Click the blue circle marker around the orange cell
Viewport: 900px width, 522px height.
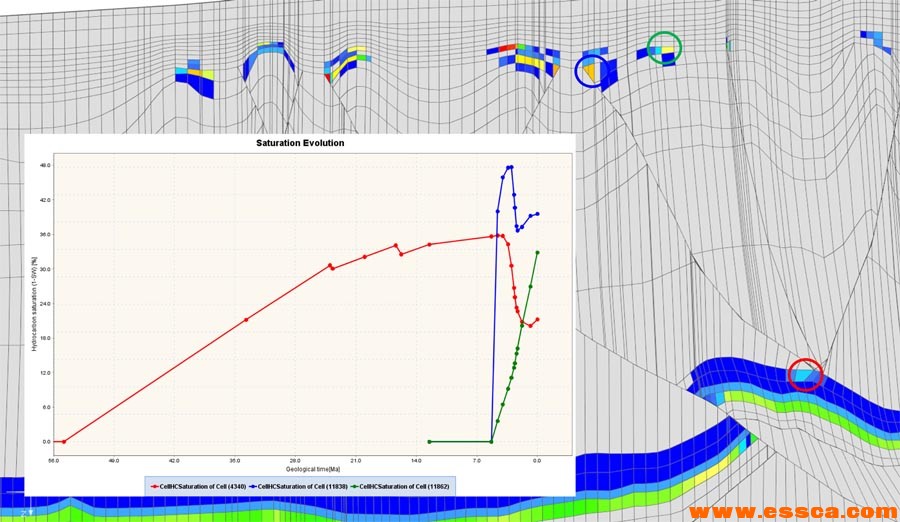pos(591,71)
